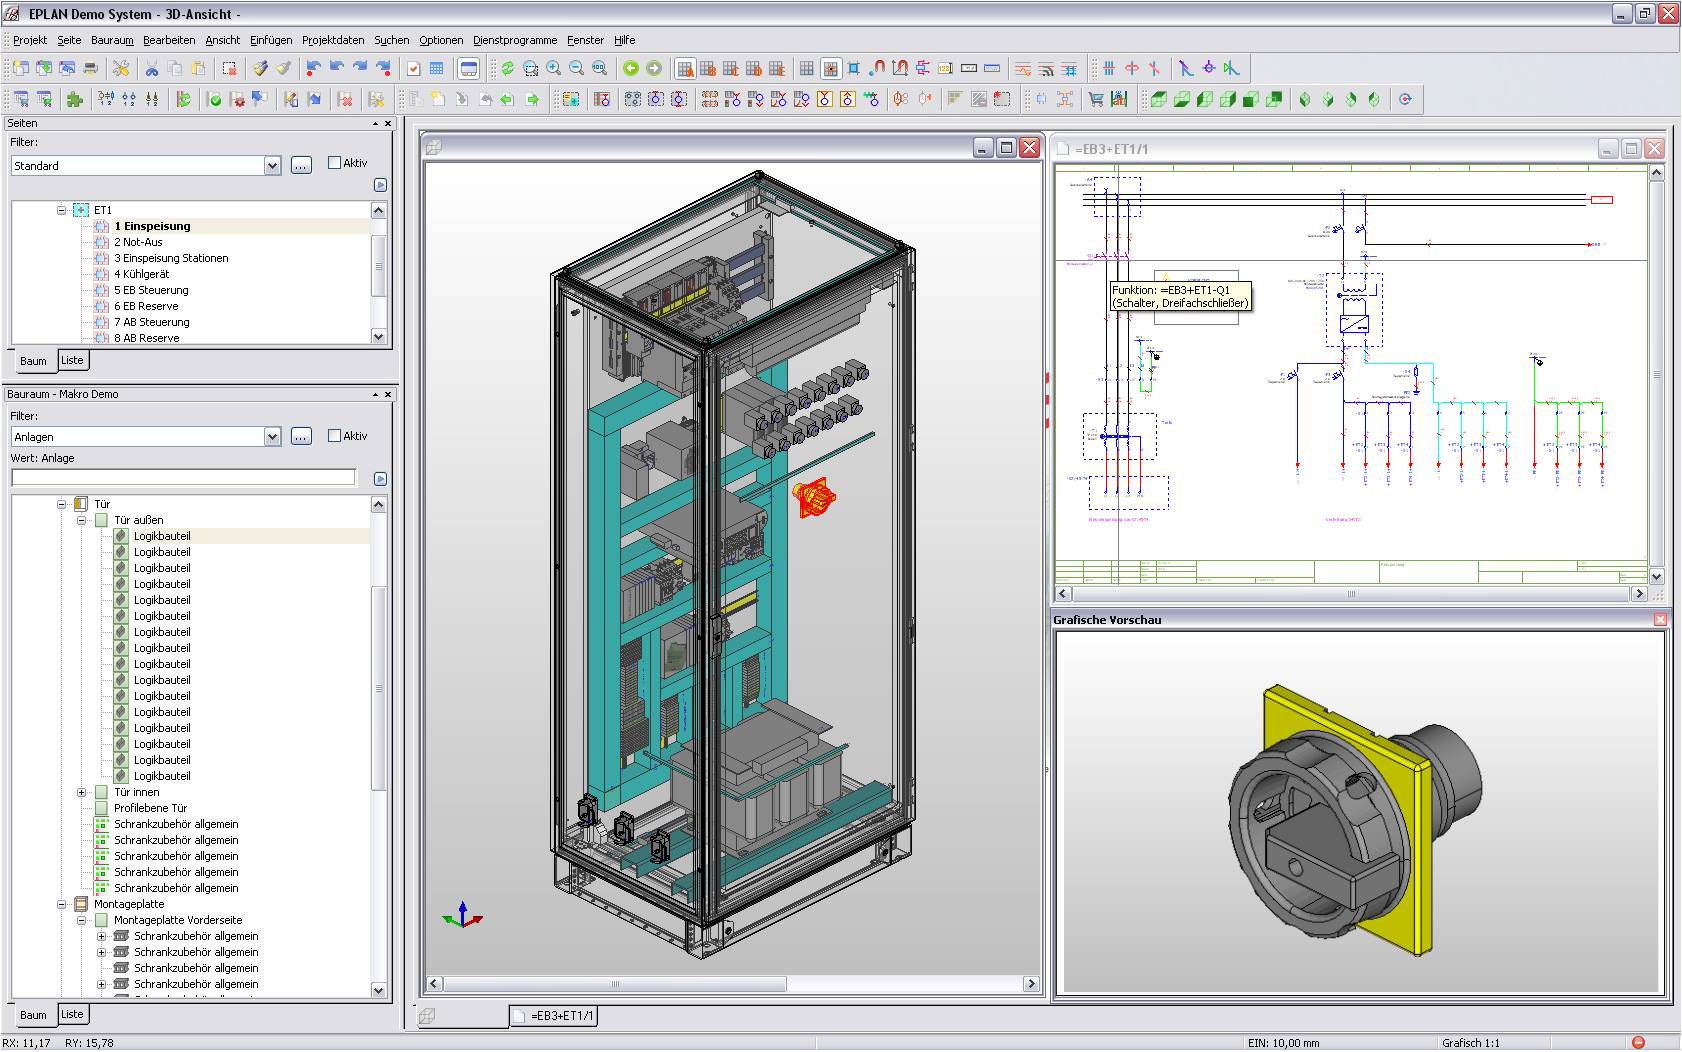Click the magnifier zoom-out icon

pyautogui.click(x=577, y=68)
